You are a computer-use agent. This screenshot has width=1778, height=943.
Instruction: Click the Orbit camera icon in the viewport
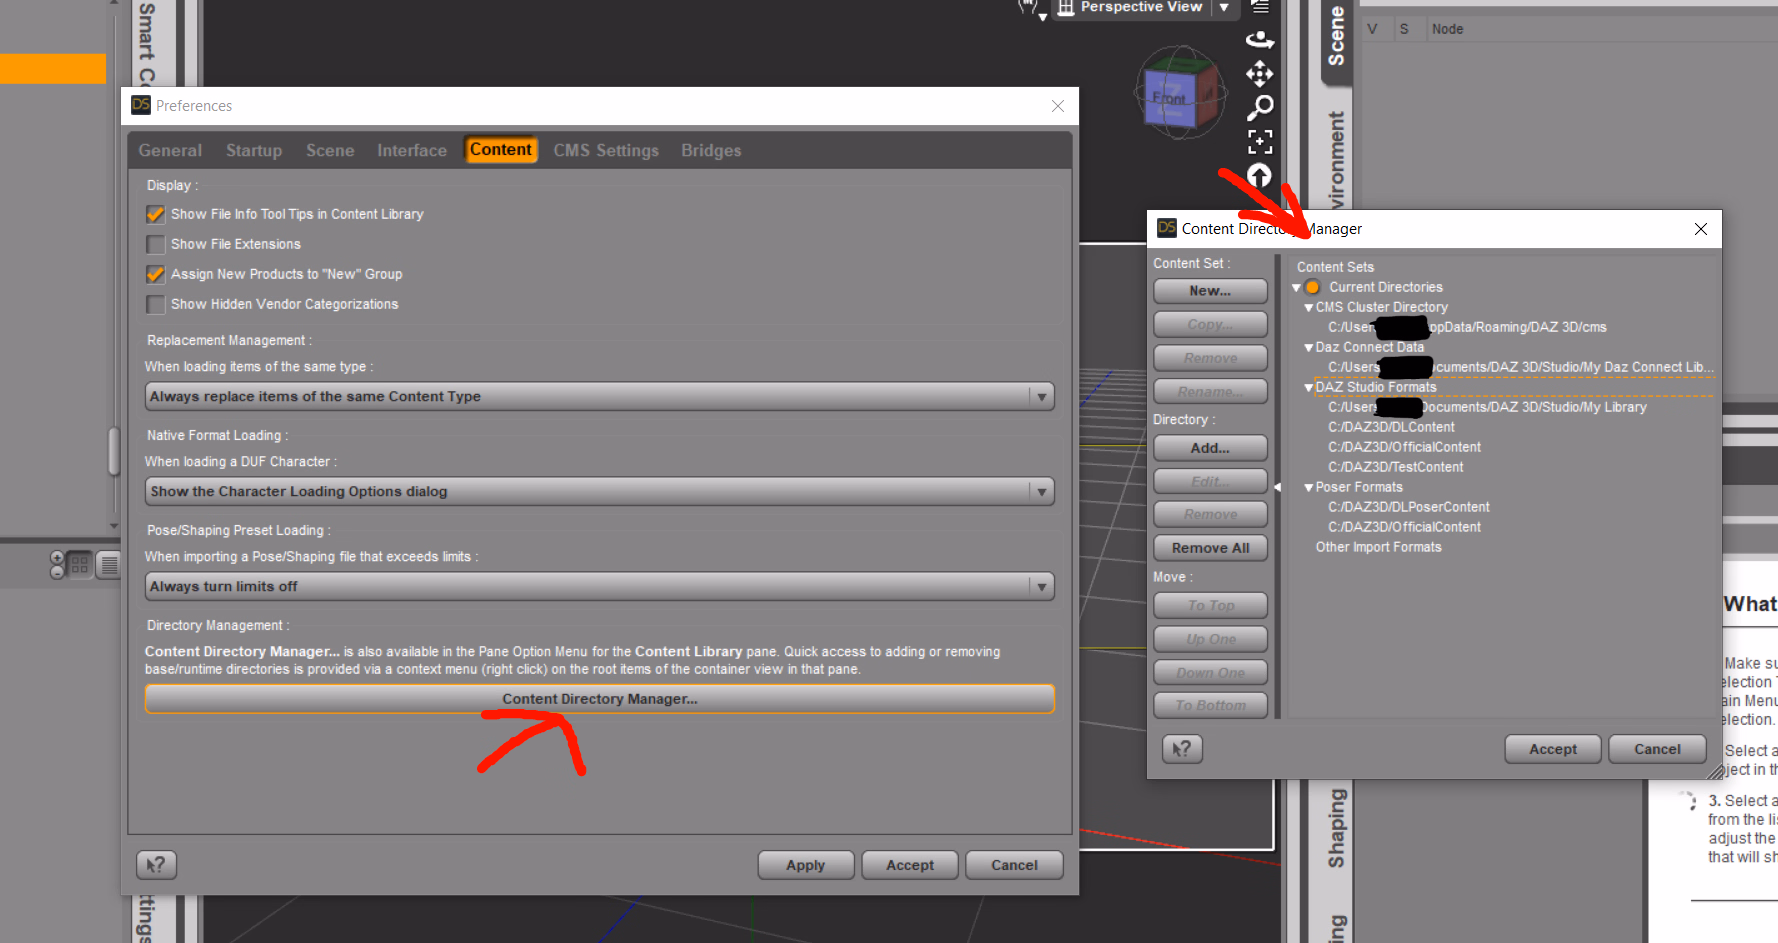[1259, 40]
